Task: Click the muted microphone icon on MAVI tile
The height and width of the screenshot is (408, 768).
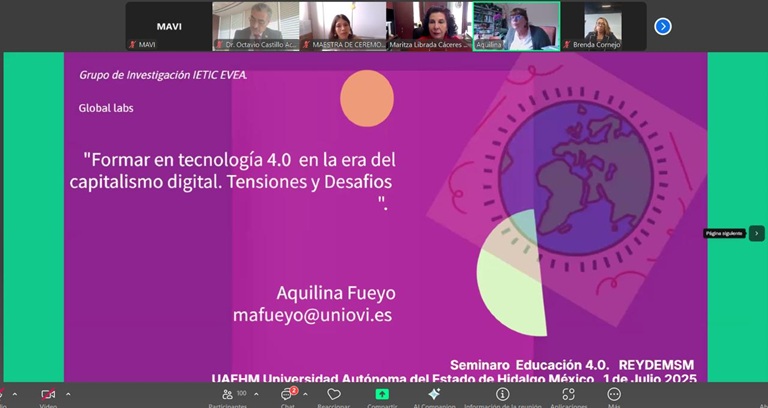Action: (x=132, y=45)
